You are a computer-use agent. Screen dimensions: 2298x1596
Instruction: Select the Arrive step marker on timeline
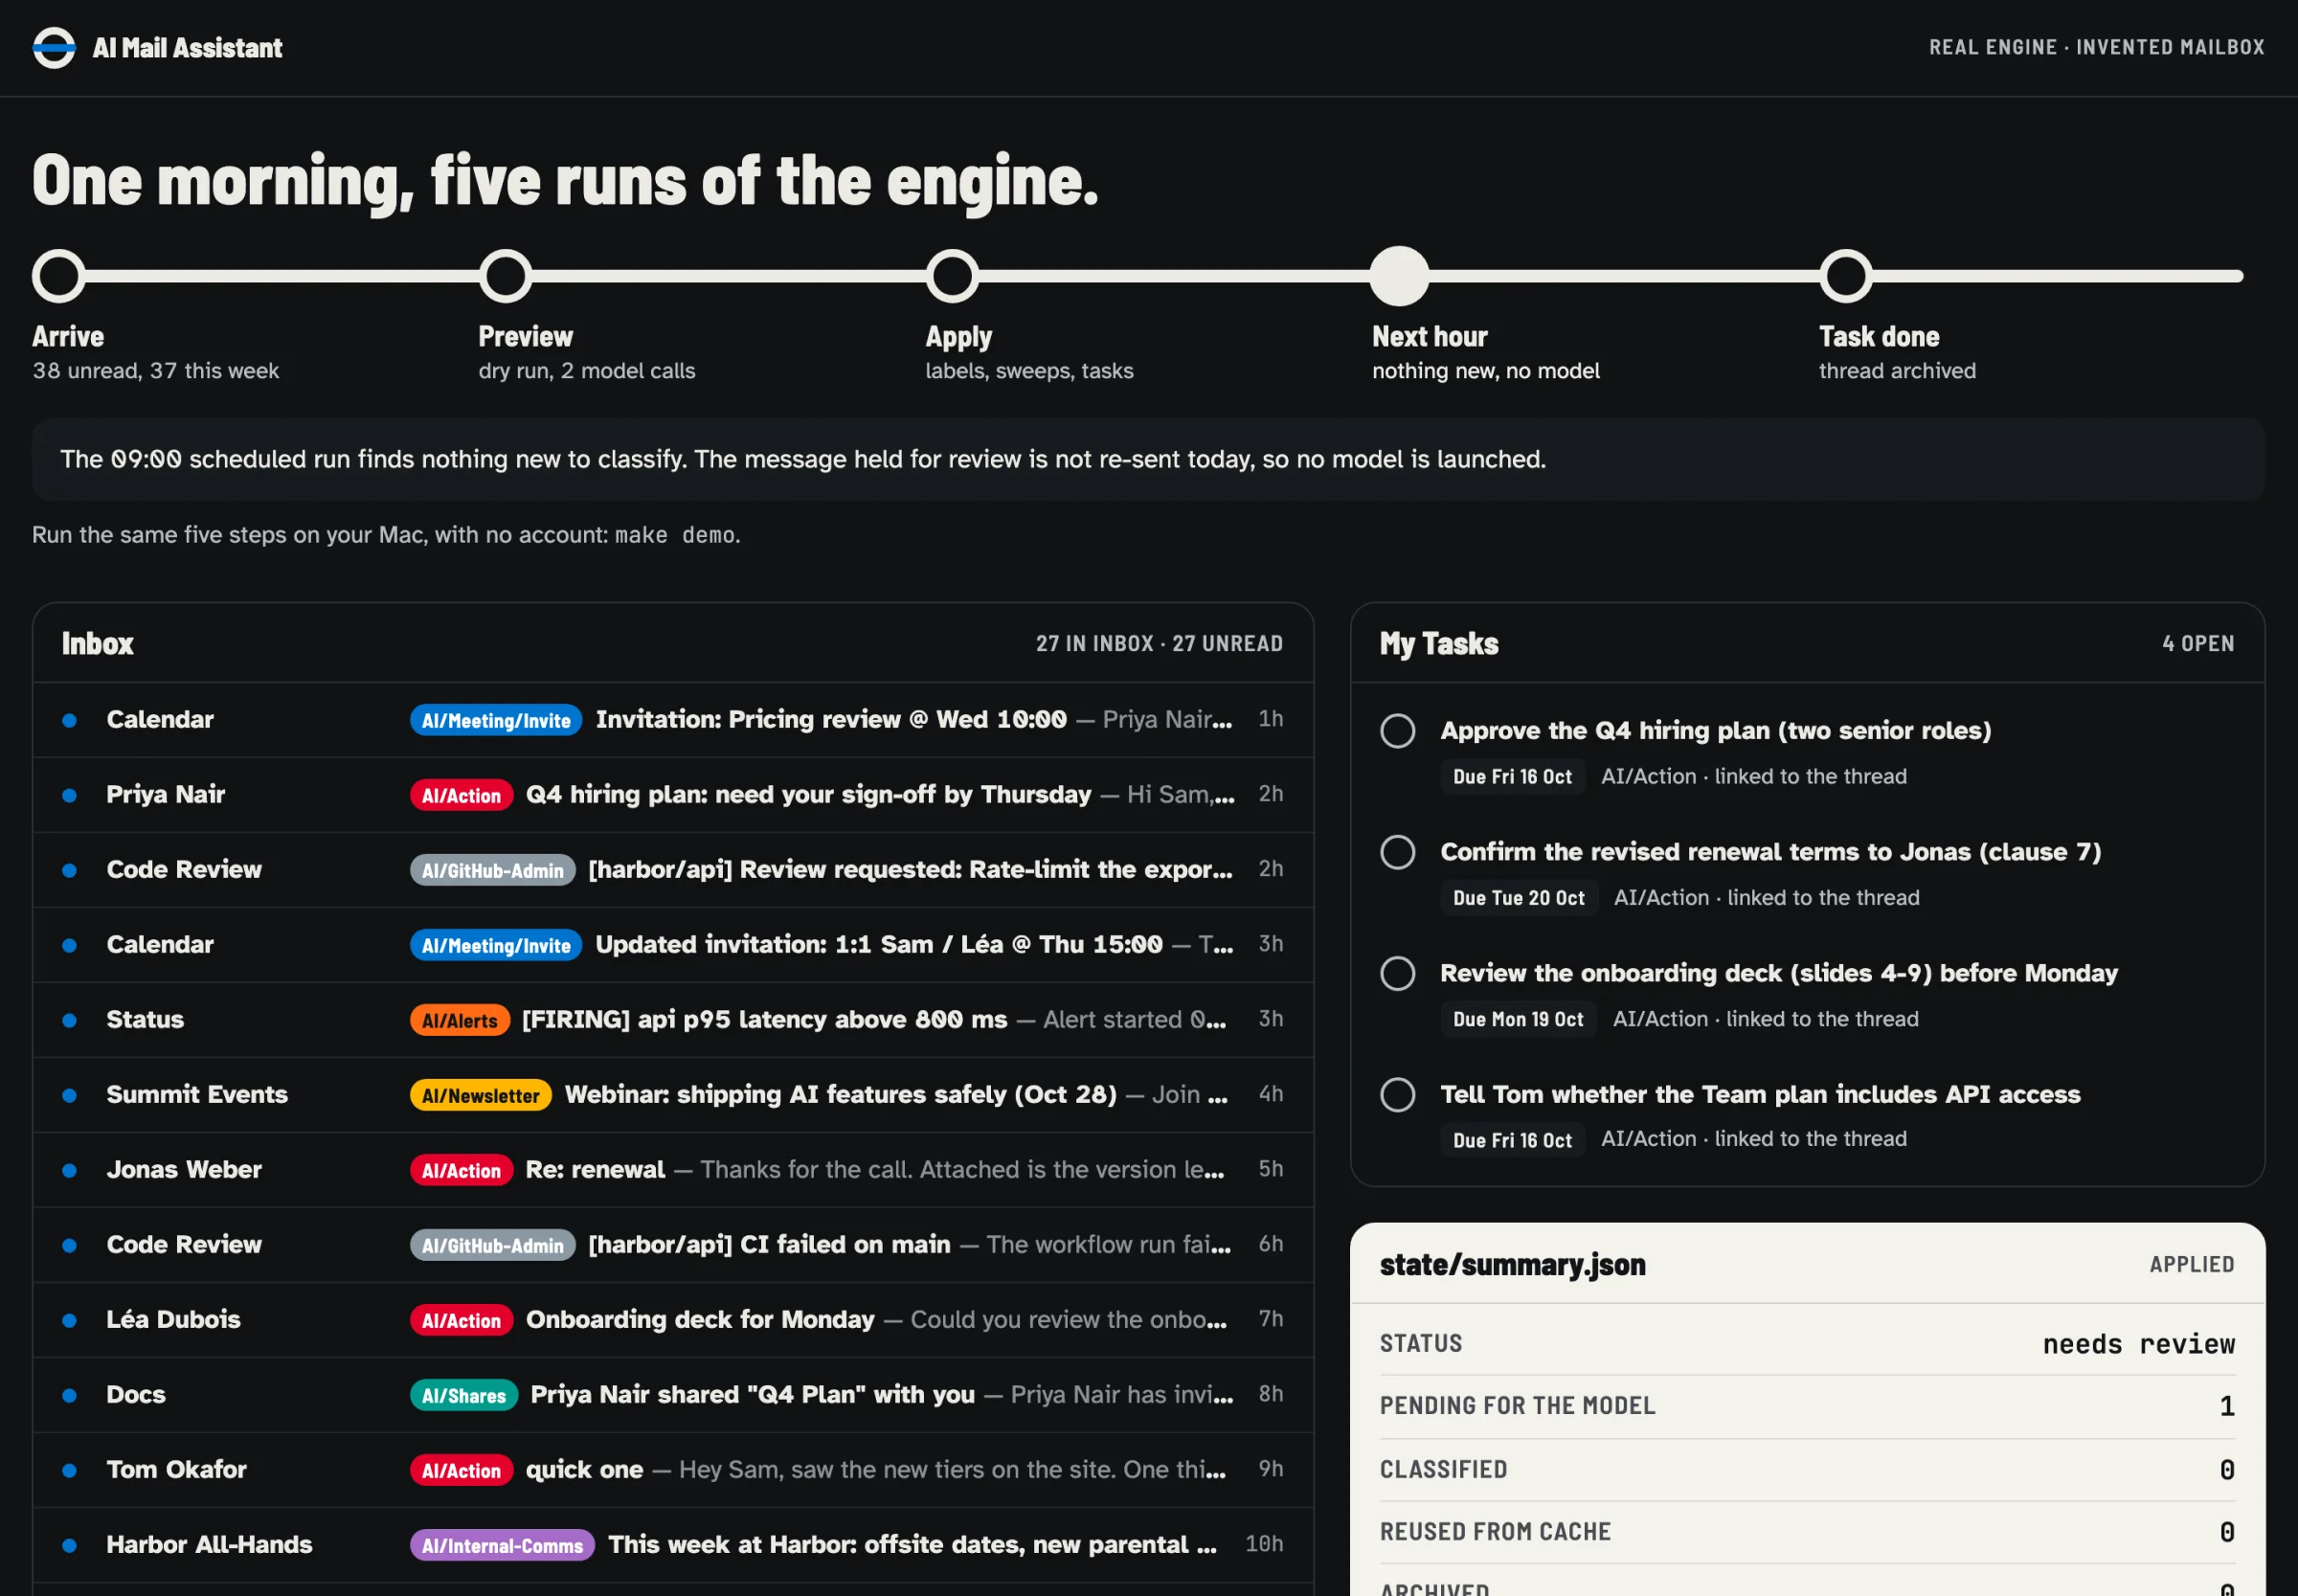click(59, 276)
